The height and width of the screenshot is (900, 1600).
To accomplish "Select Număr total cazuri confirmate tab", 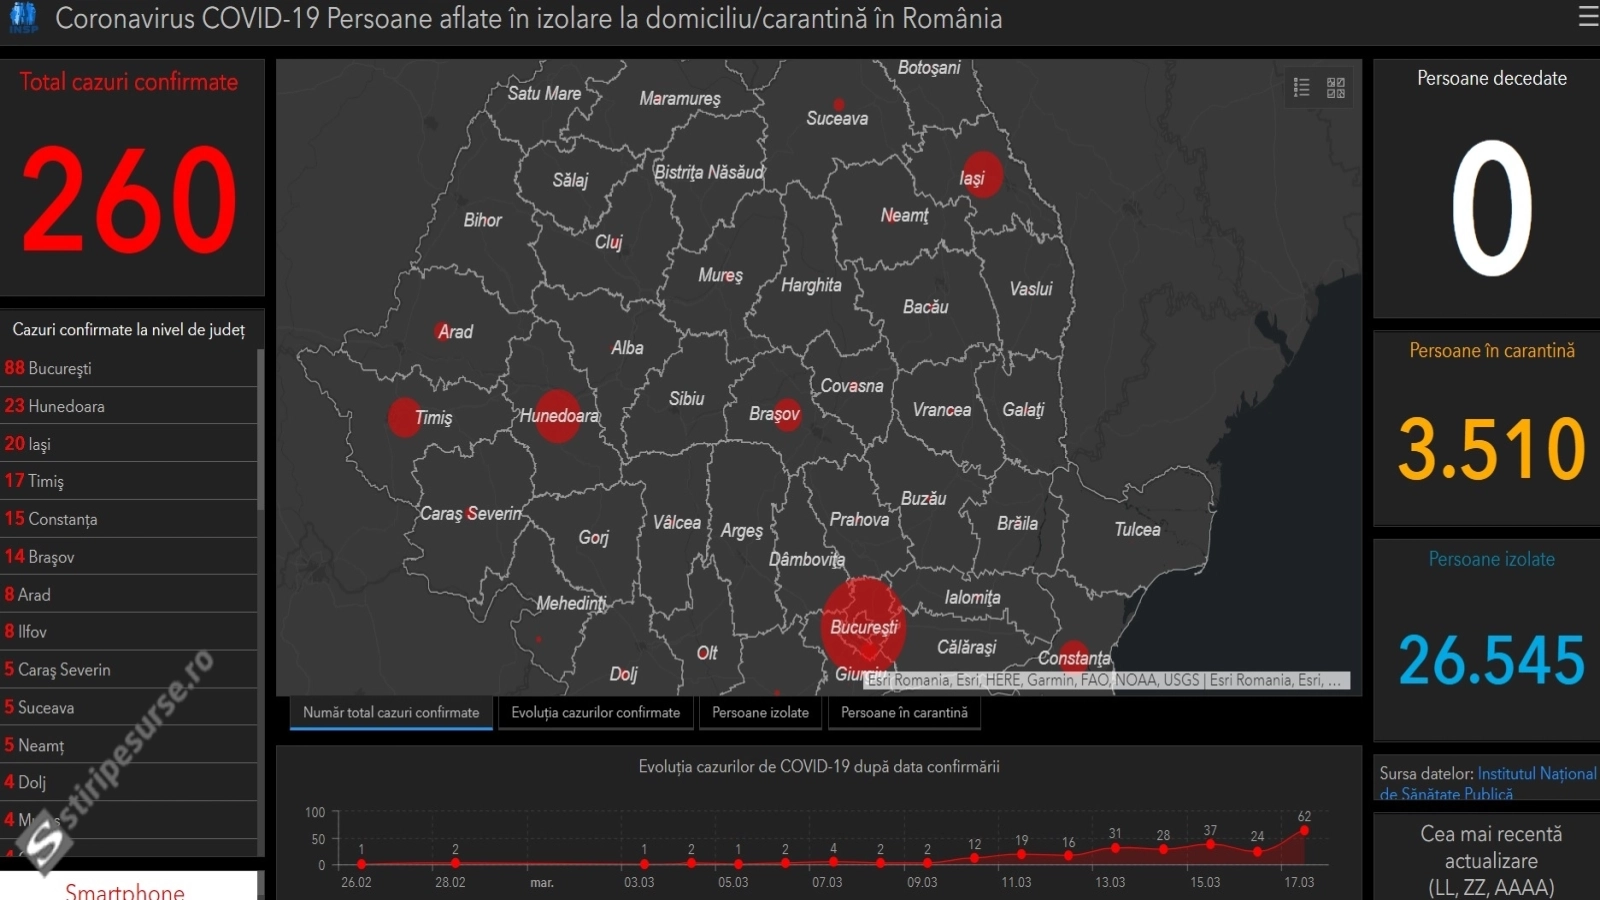I will tap(391, 713).
